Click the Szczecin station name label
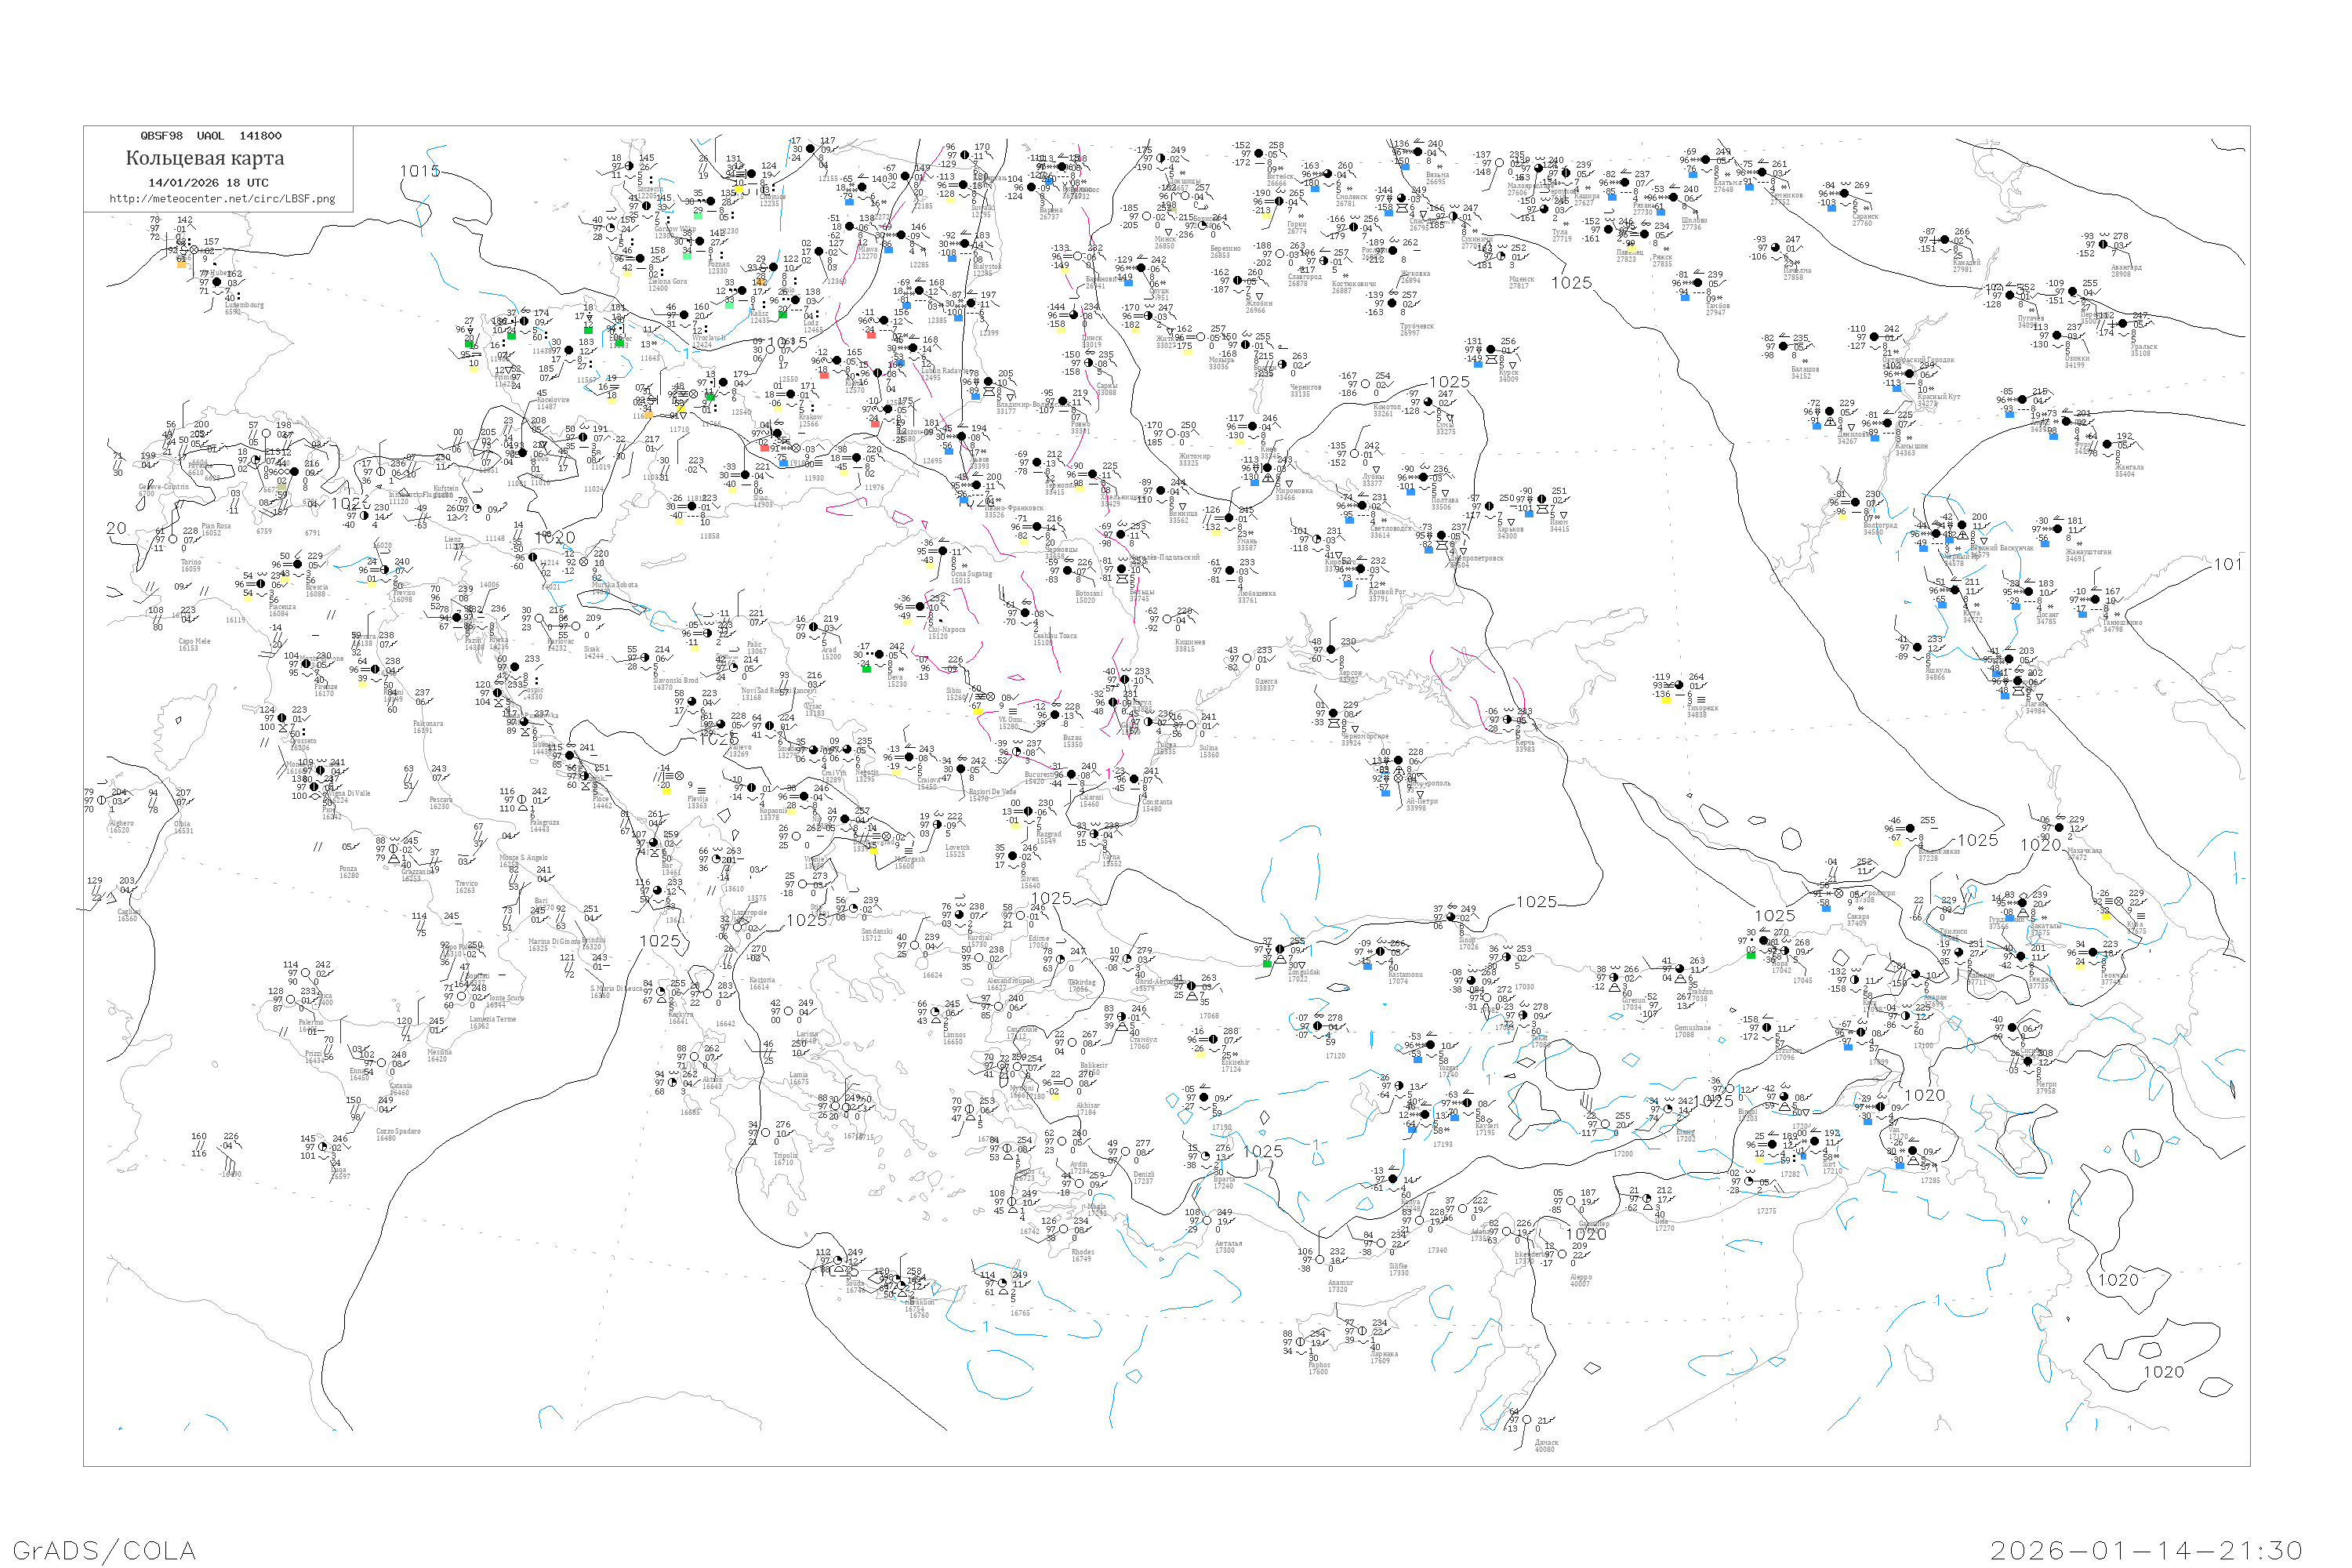 point(649,189)
